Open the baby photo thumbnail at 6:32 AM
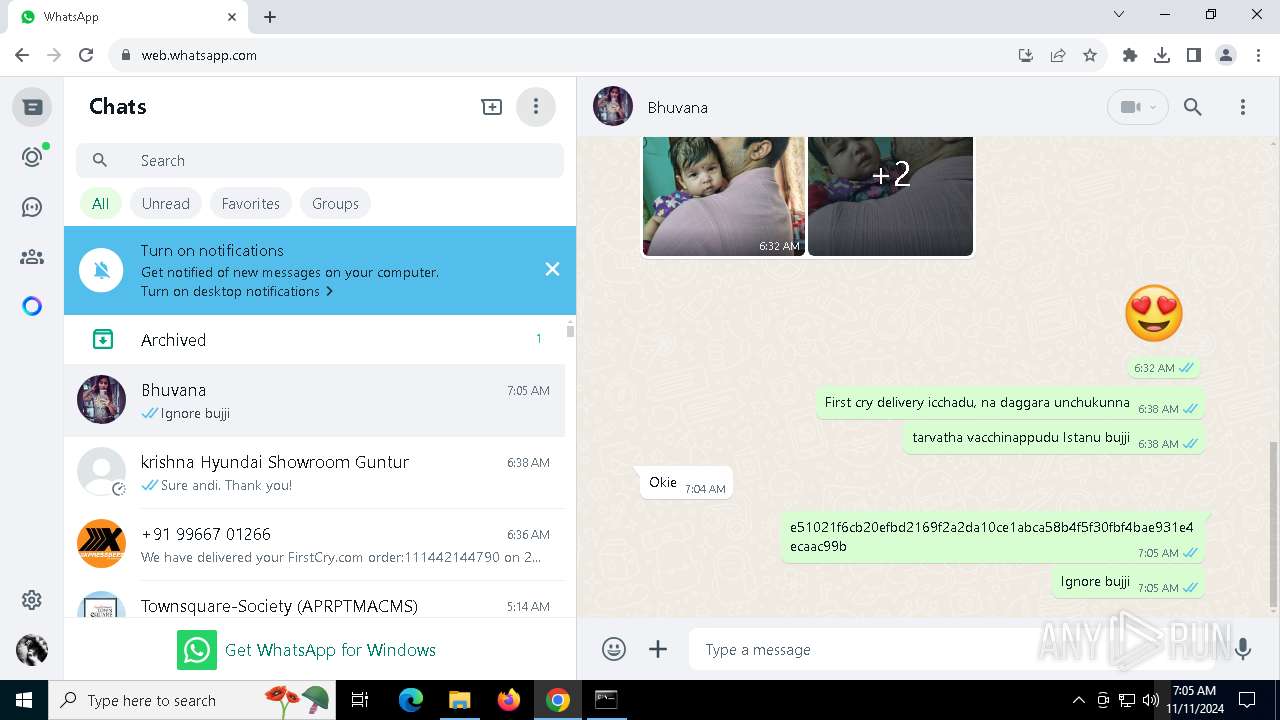The height and width of the screenshot is (720, 1280). [x=724, y=196]
